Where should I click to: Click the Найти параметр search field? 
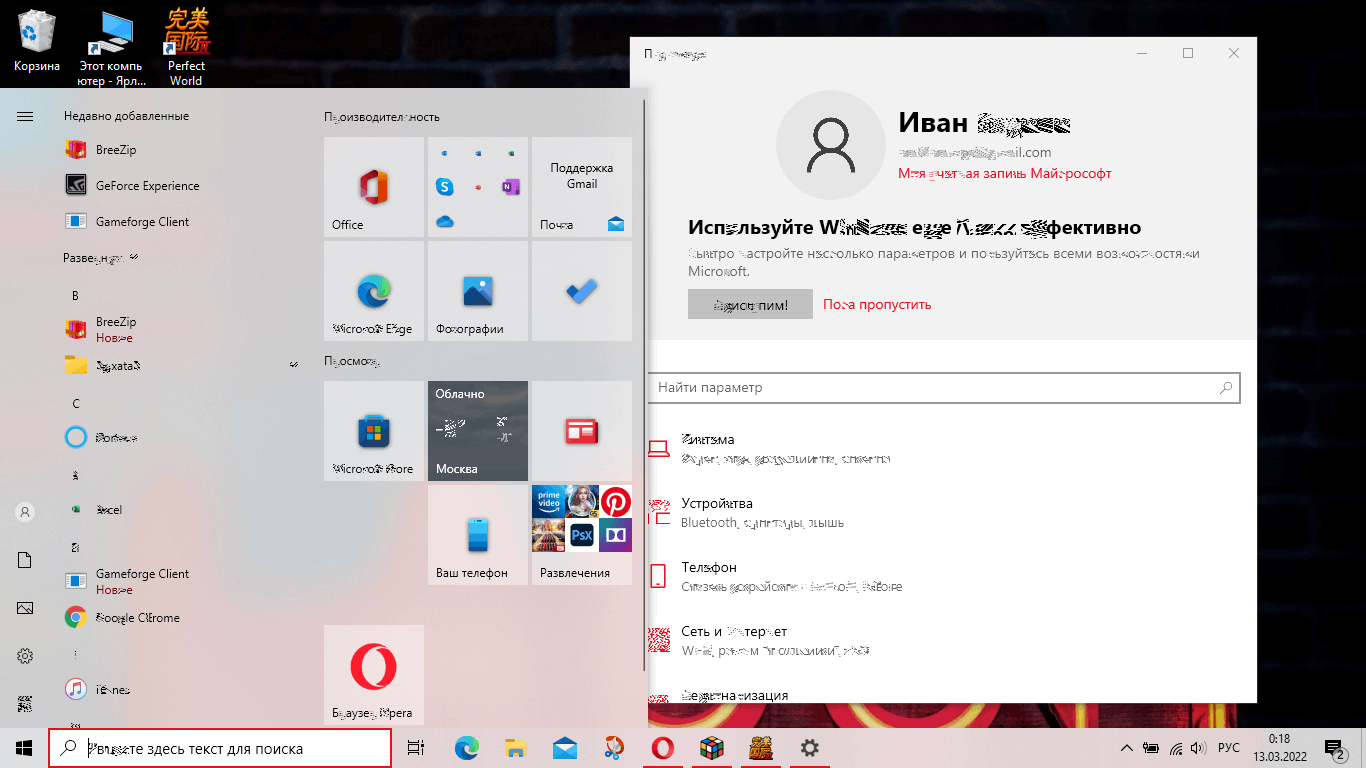tap(944, 387)
